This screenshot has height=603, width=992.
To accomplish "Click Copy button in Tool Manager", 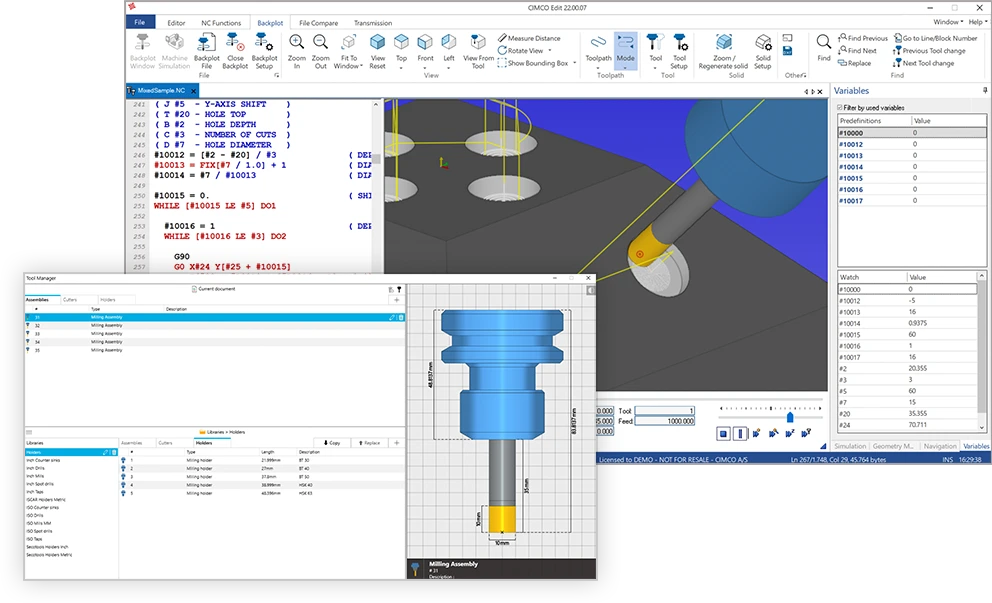I will coord(332,443).
